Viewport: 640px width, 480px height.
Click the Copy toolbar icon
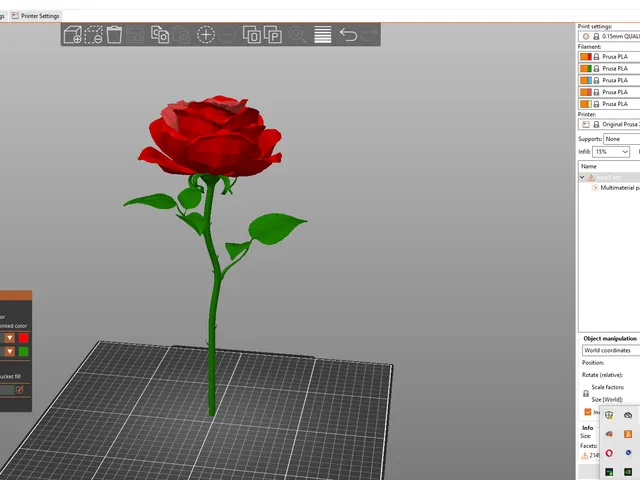(x=160, y=35)
